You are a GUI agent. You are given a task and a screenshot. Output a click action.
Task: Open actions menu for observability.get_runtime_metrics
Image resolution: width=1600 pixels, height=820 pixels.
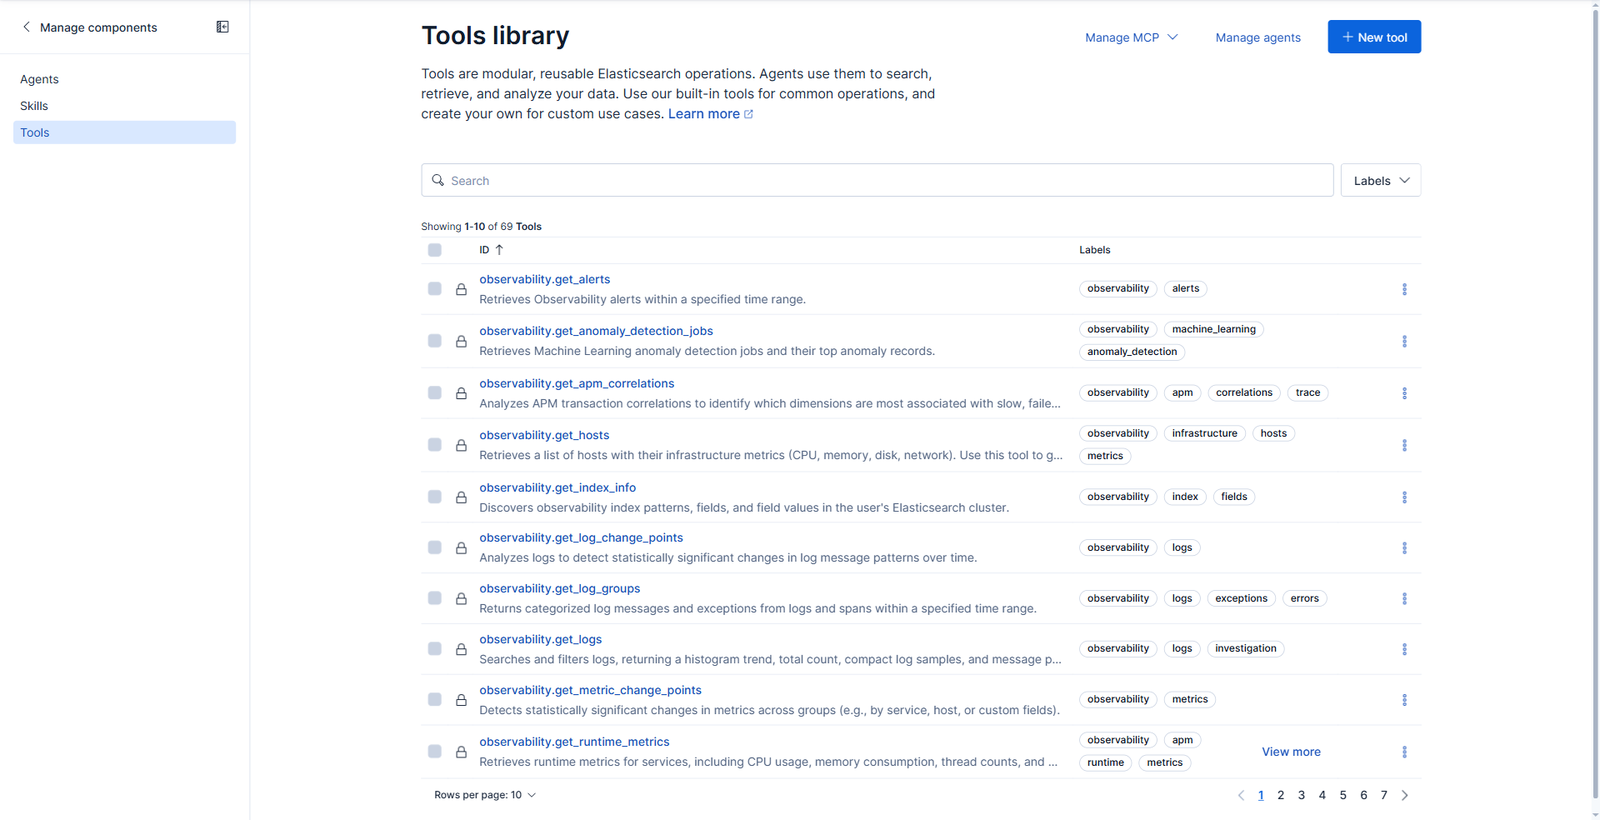point(1404,752)
